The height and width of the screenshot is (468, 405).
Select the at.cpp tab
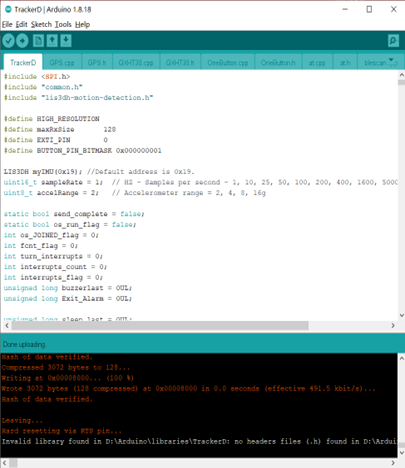[317, 63]
